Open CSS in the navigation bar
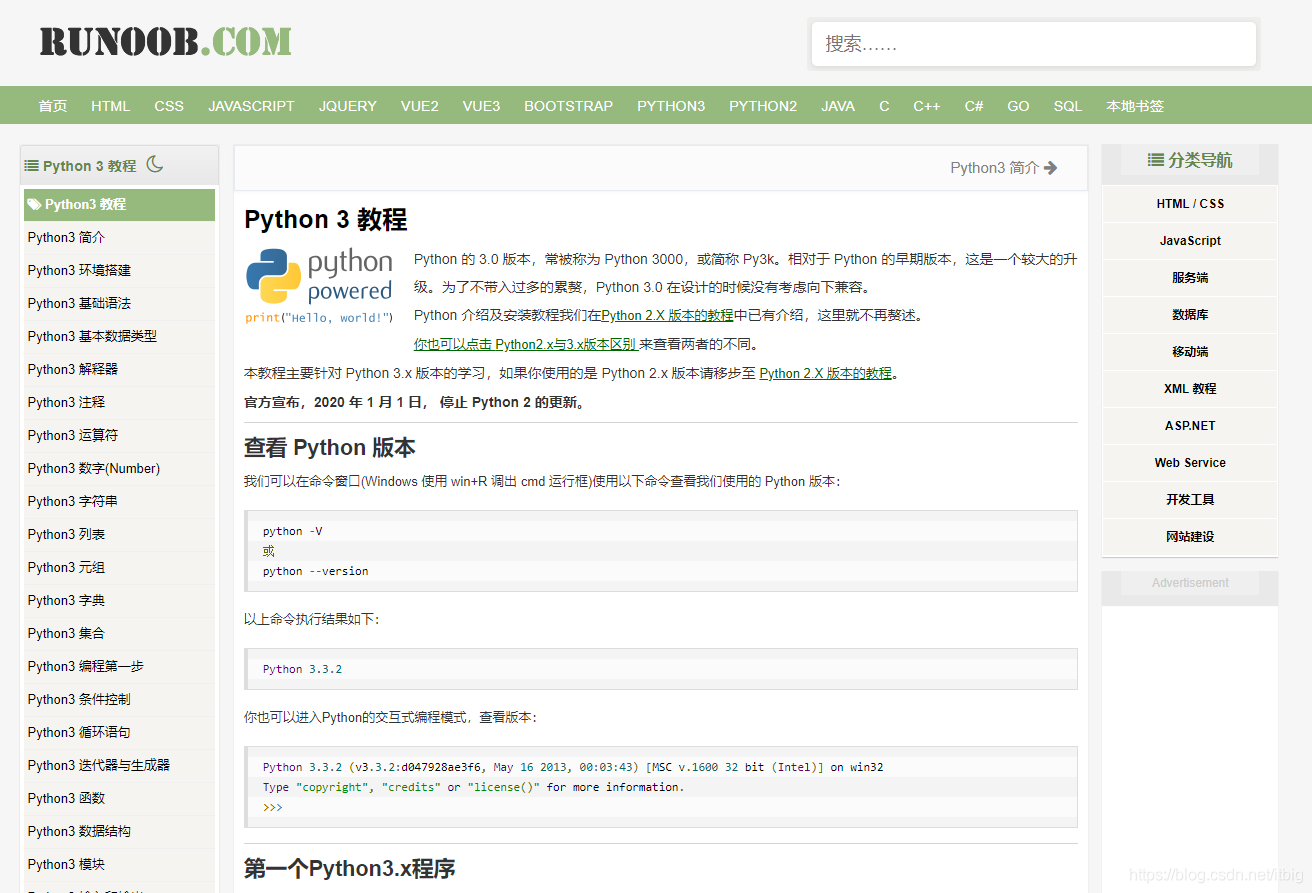 [169, 106]
